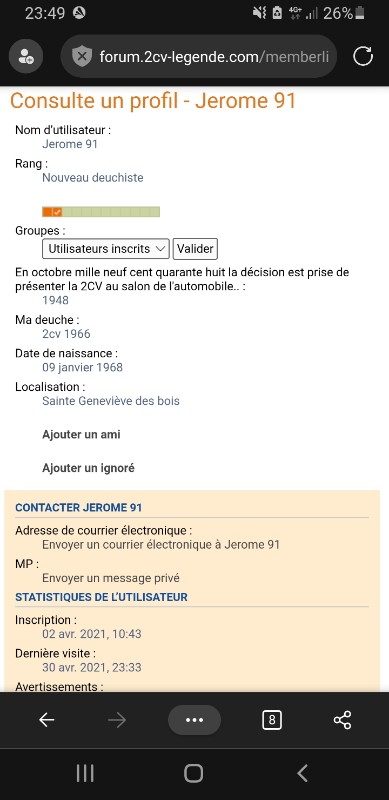The image size is (389, 800).
Task: Open the tab switcher showing 8 tabs
Action: click(x=272, y=720)
